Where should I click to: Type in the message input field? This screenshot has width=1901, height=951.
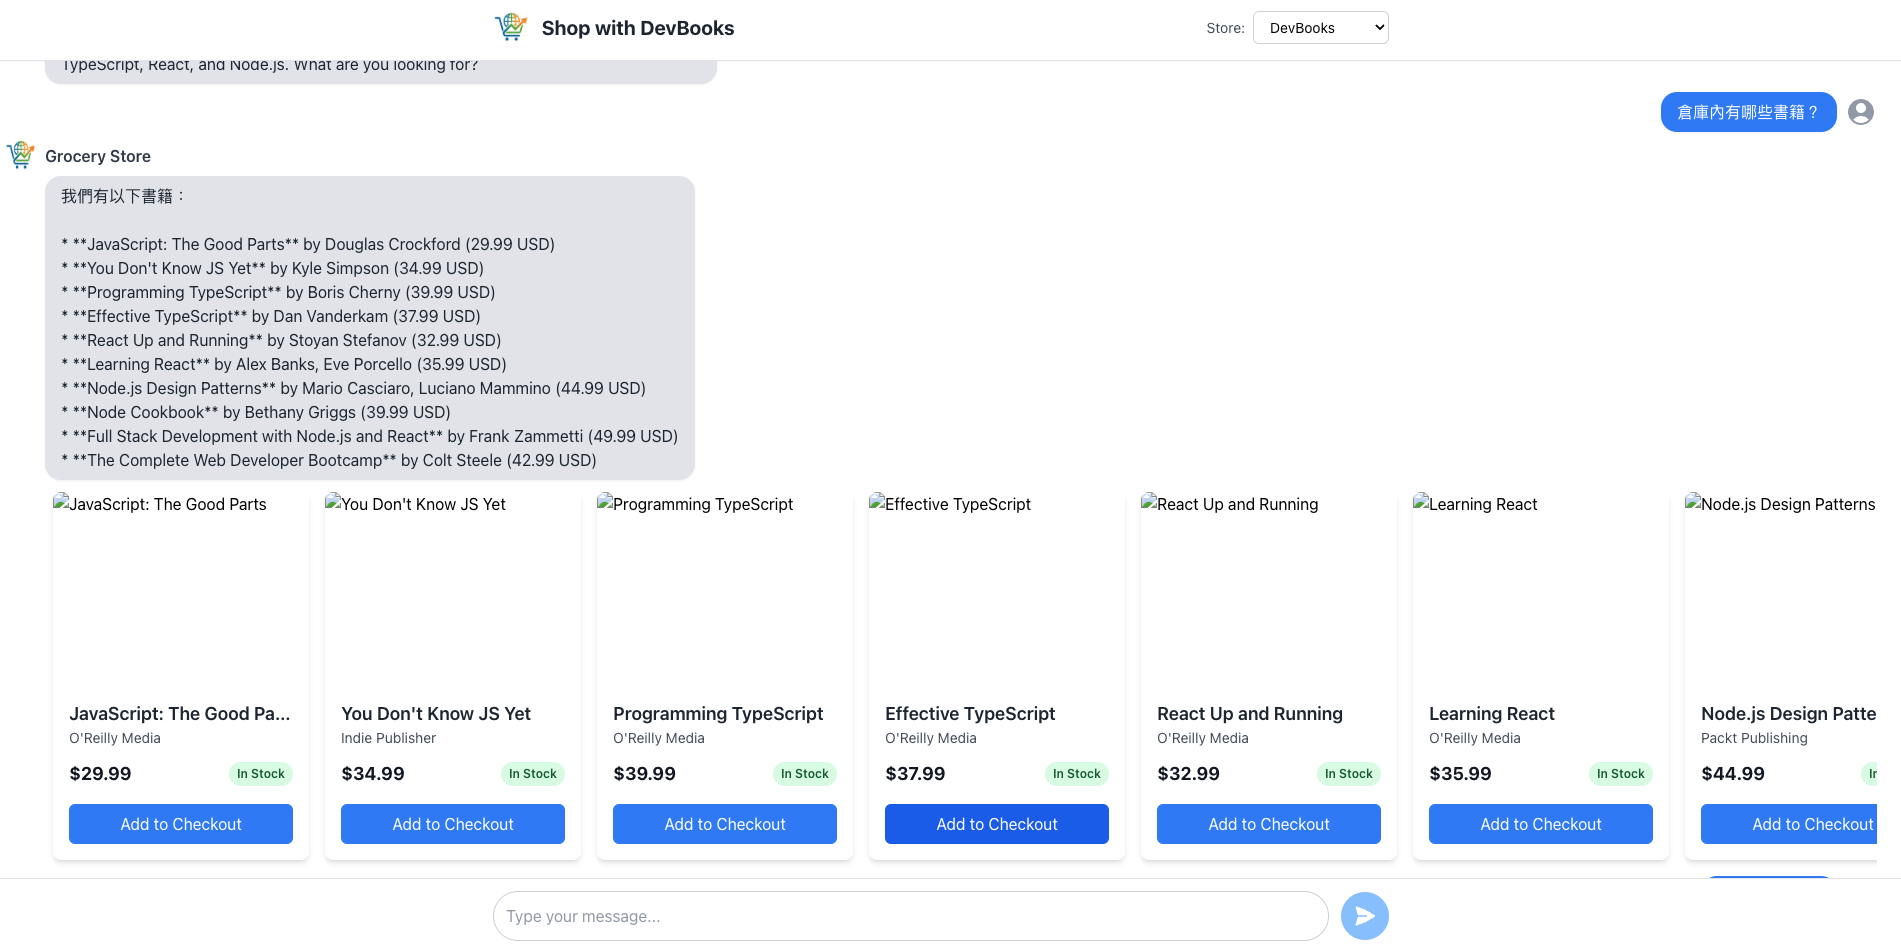pos(910,916)
